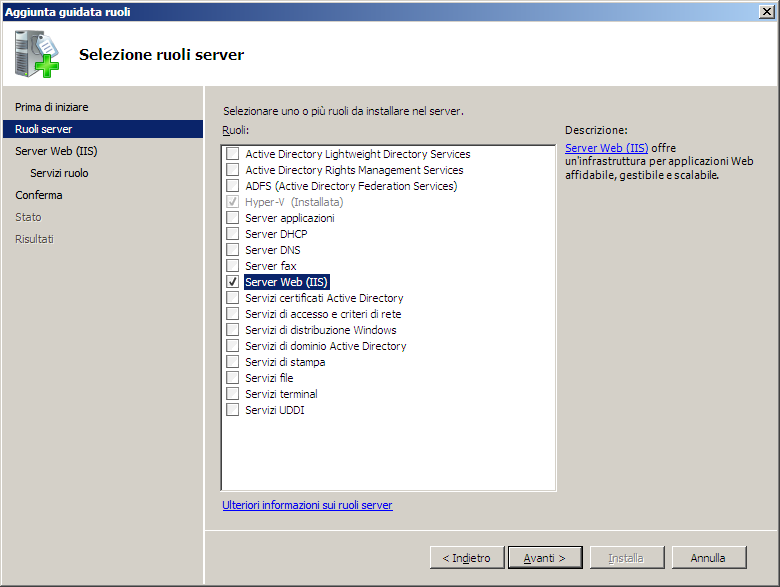Viewport: 780px width, 587px height.
Task: Click the Servizi di stampa label
Action: [x=285, y=362]
